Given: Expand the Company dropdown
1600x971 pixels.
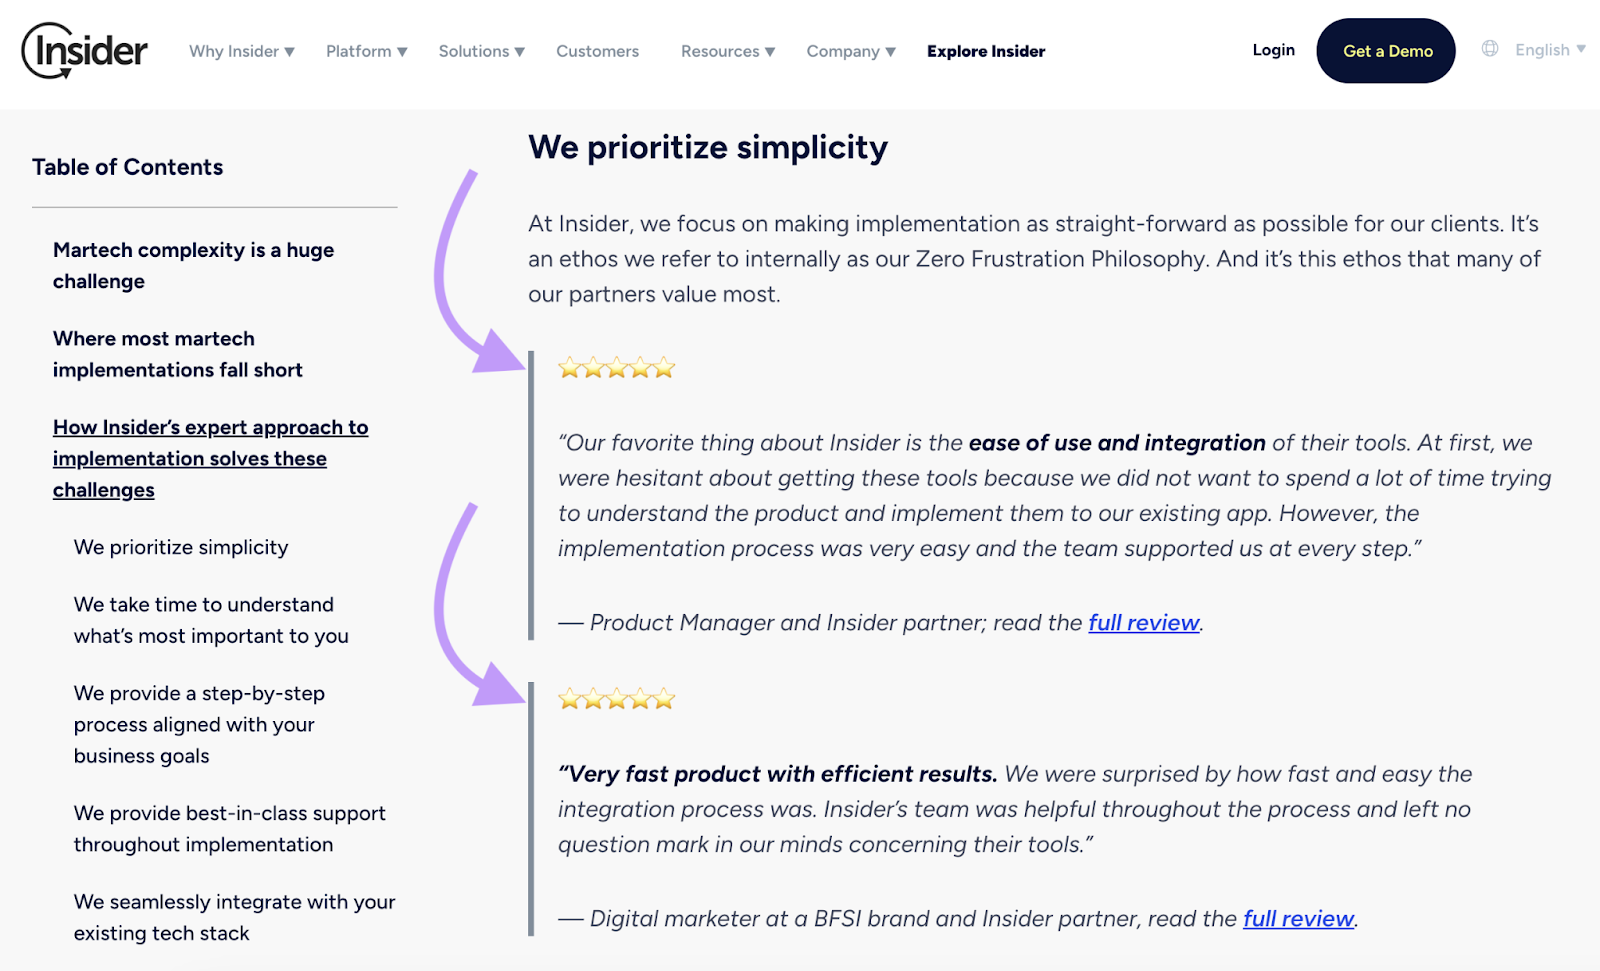Looking at the screenshot, I should (850, 51).
